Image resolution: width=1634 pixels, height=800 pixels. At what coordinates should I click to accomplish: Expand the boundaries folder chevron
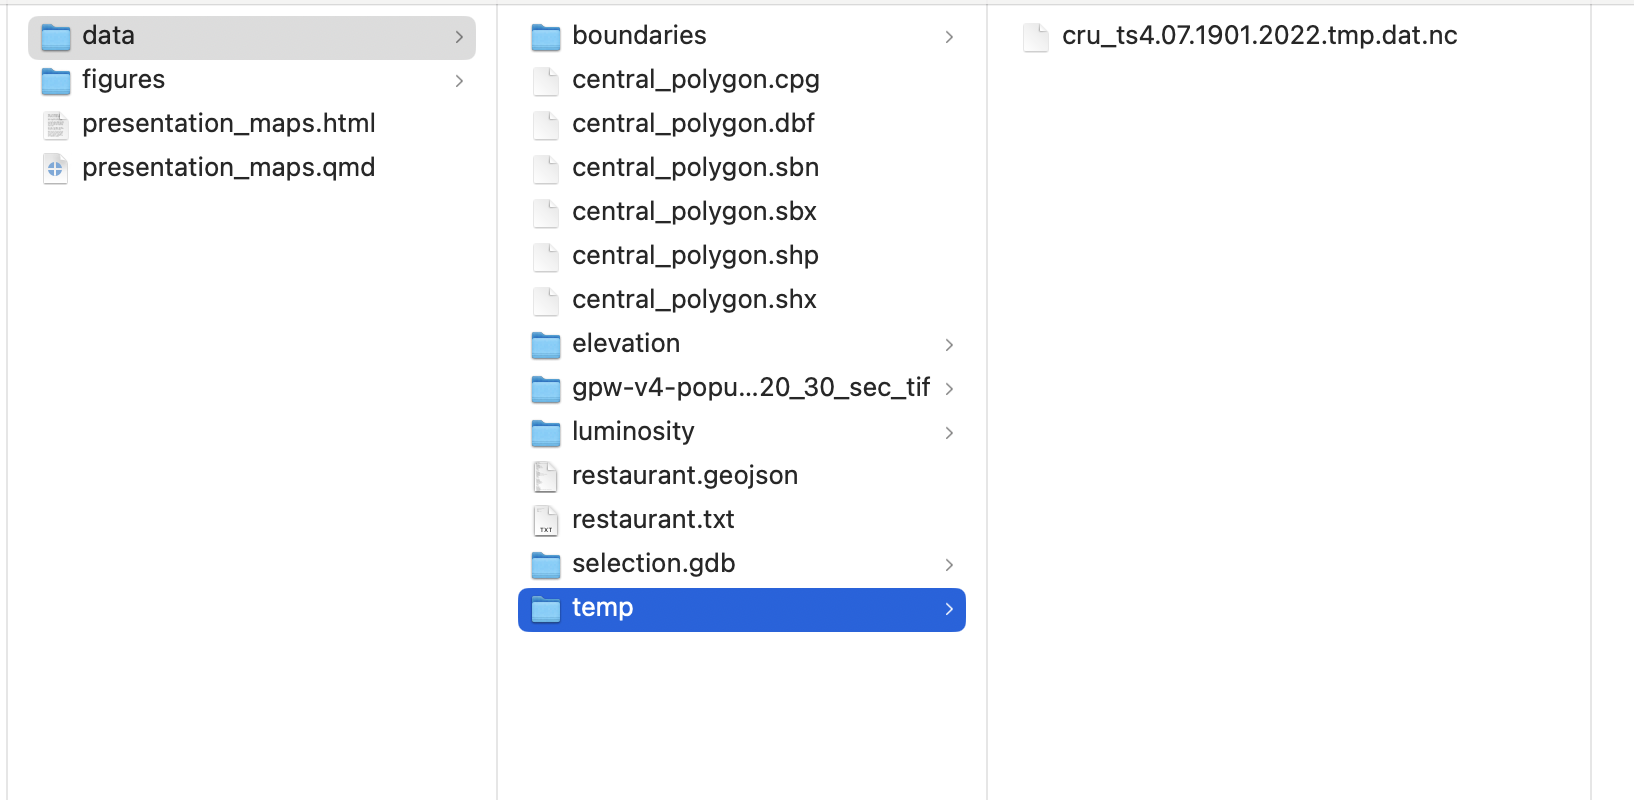pyautogui.click(x=949, y=37)
